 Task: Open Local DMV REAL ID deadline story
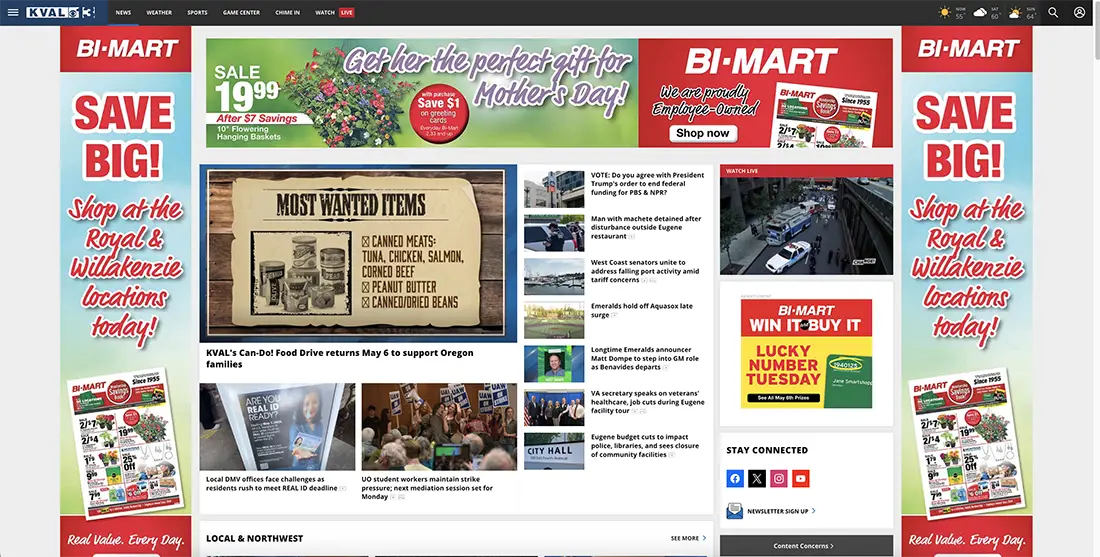coord(275,483)
